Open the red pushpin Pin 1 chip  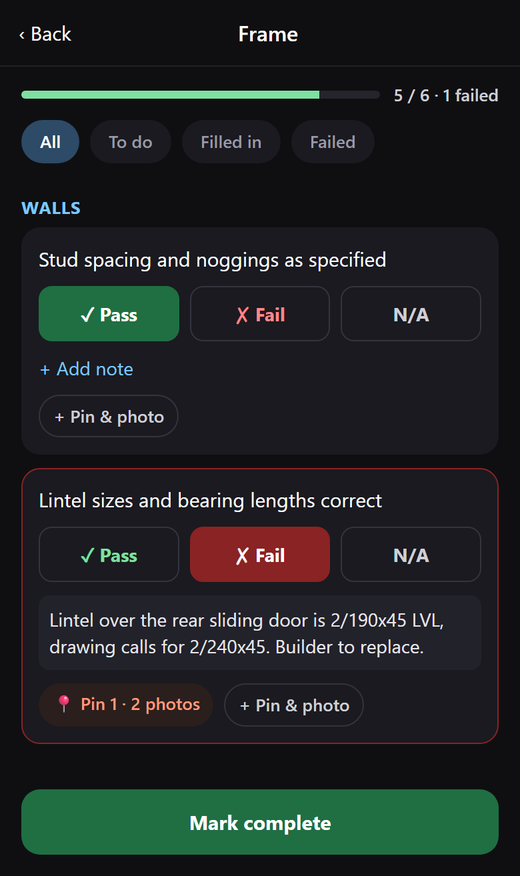pos(126,704)
